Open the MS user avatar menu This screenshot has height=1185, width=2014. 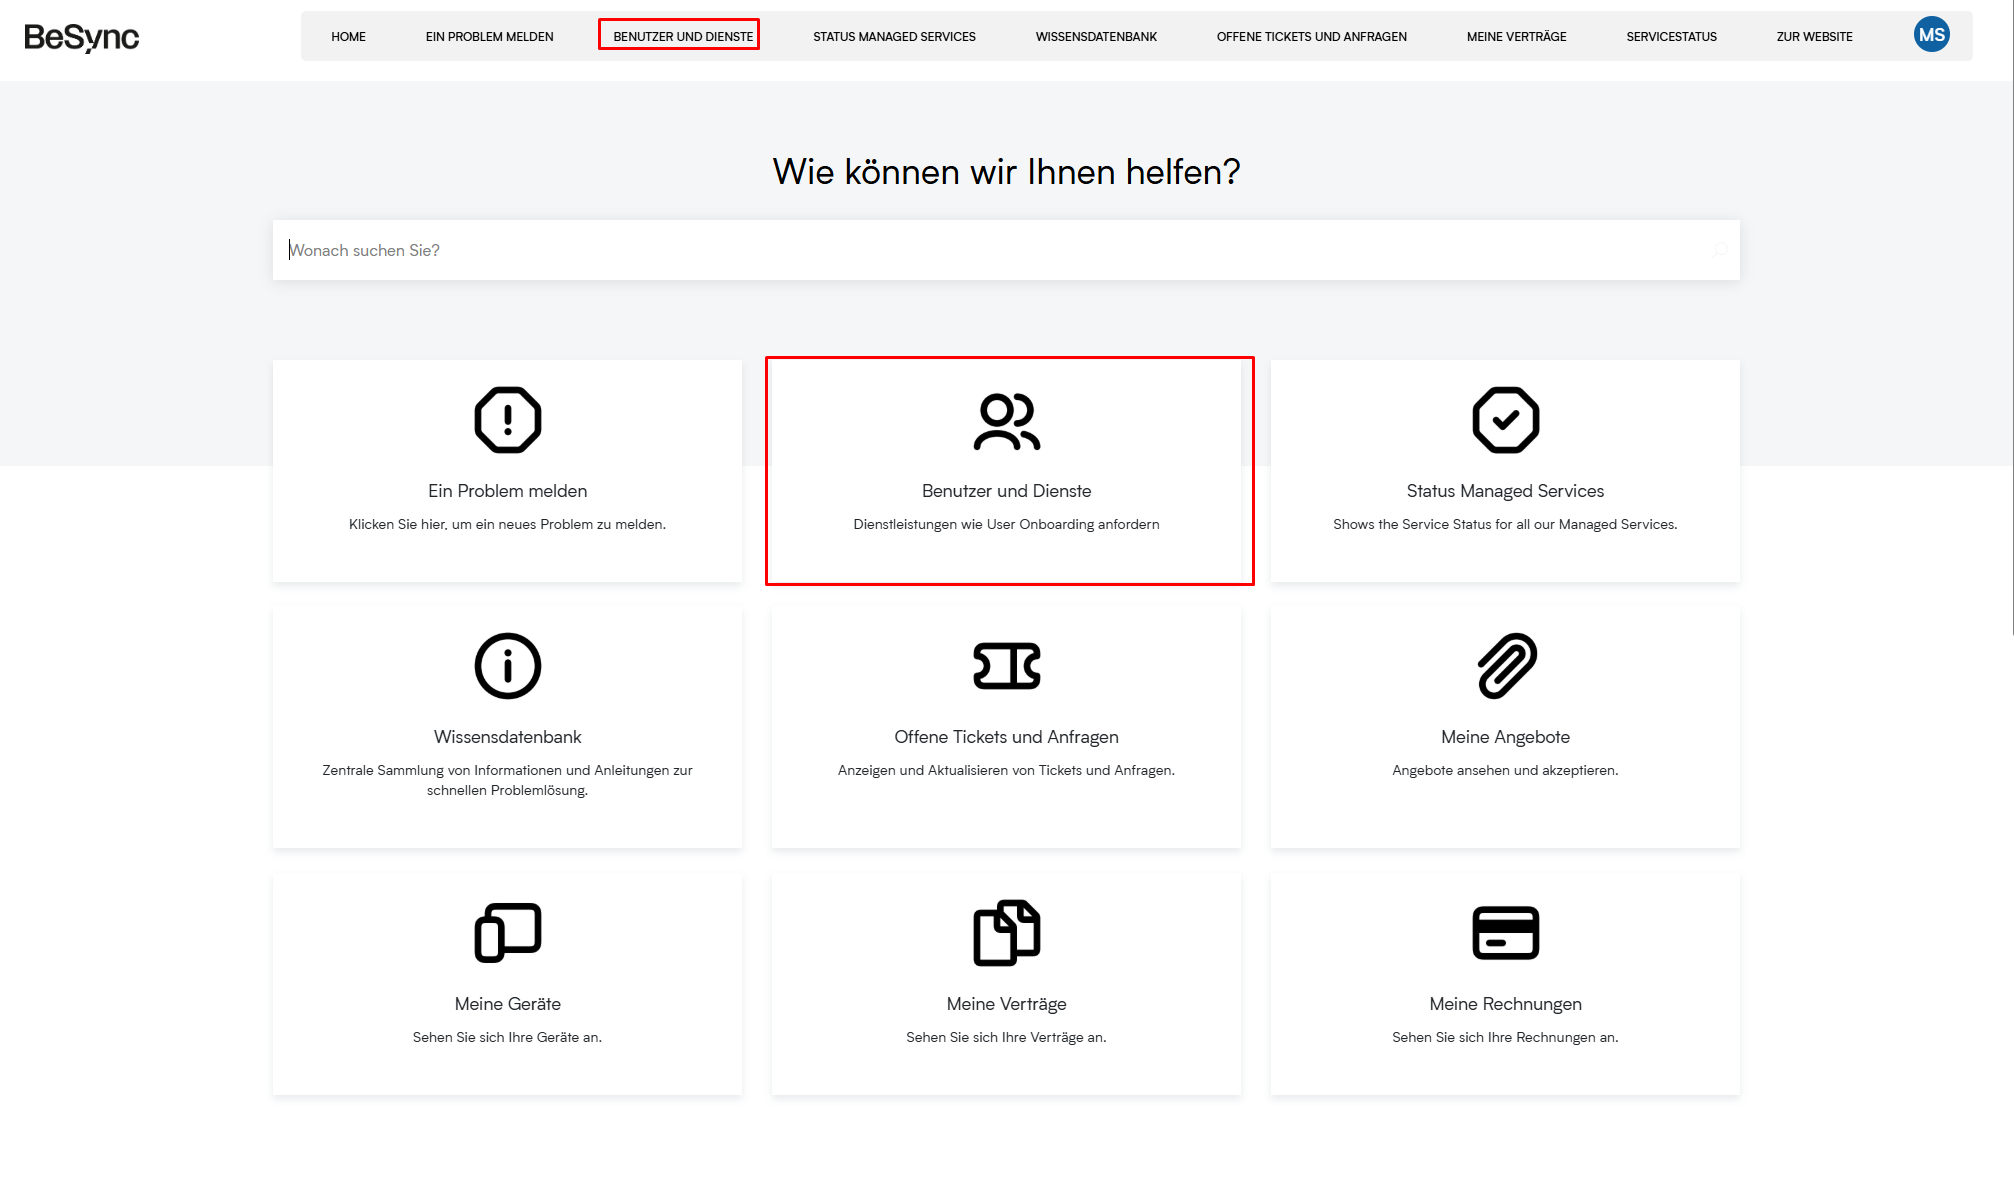1931,35
